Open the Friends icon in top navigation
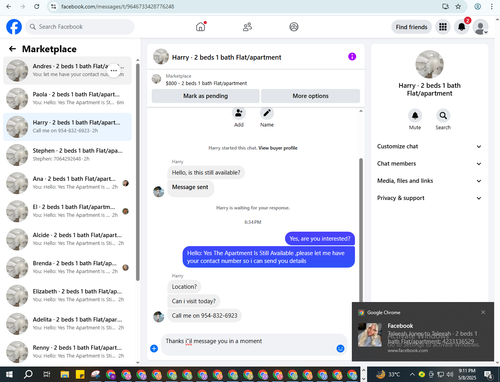The height and width of the screenshot is (382, 500). [x=247, y=27]
